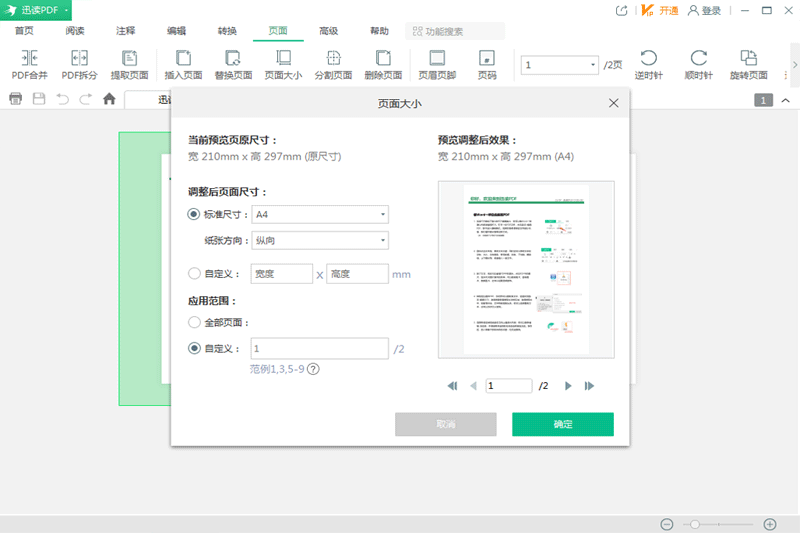Click the 插入页面 insert page icon

pos(183,58)
